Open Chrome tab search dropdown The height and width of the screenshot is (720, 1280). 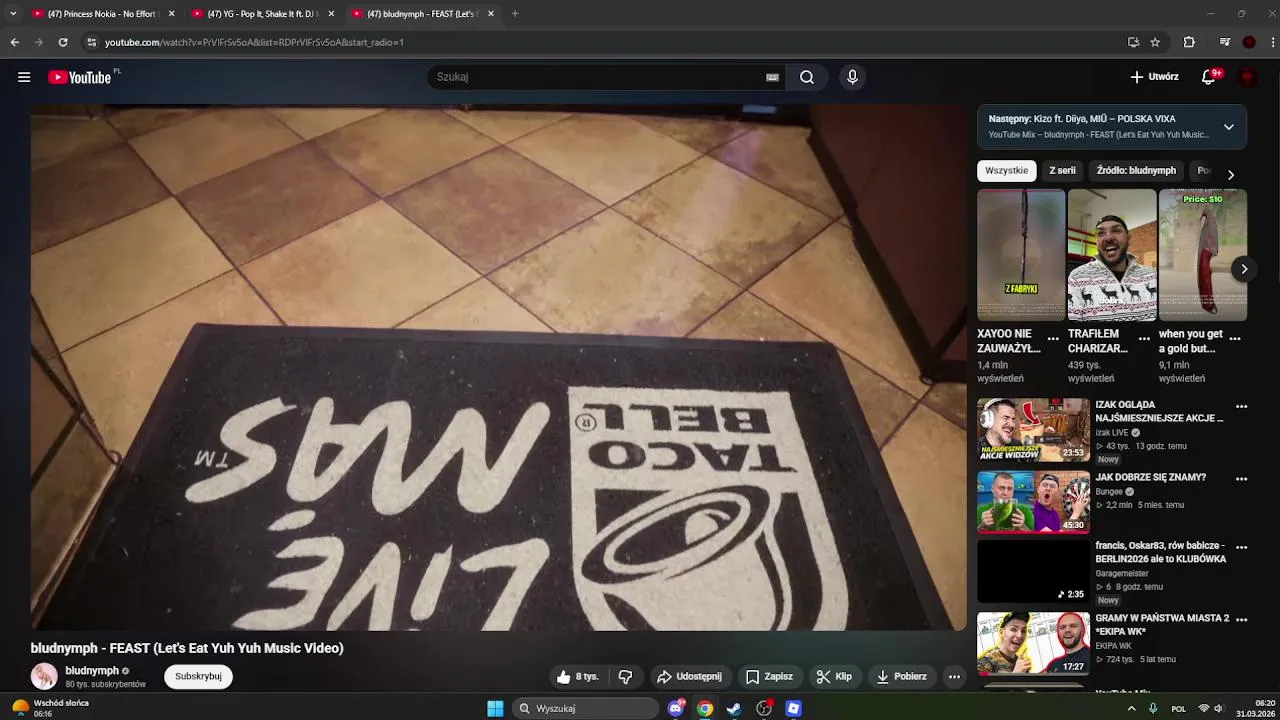(x=13, y=14)
